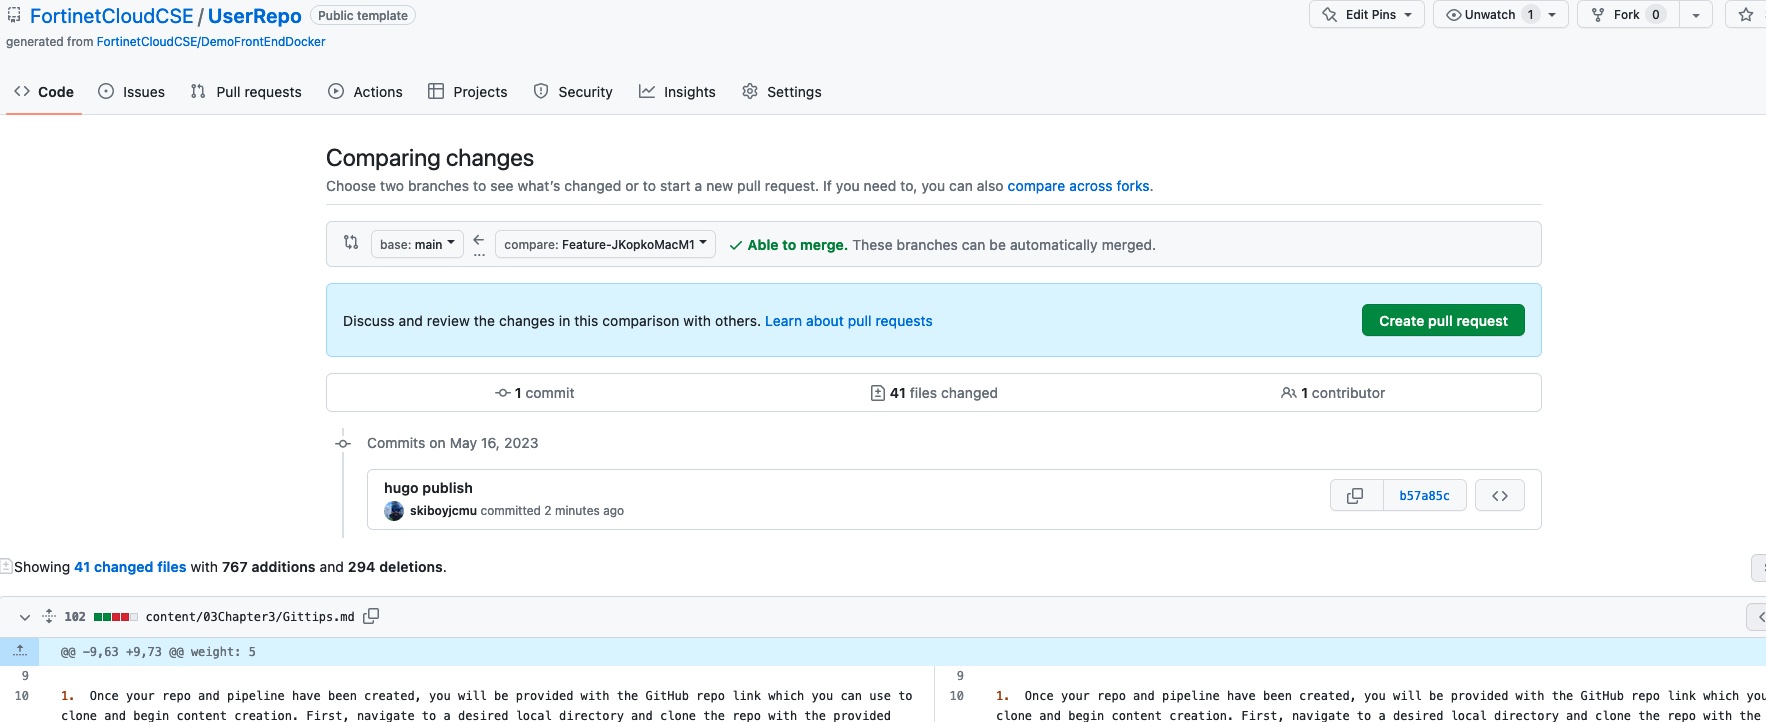The height and width of the screenshot is (722, 1766).
Task: Open the 'compare: Feature-JKopkoMacM1' branch dropdown
Action: click(x=605, y=244)
